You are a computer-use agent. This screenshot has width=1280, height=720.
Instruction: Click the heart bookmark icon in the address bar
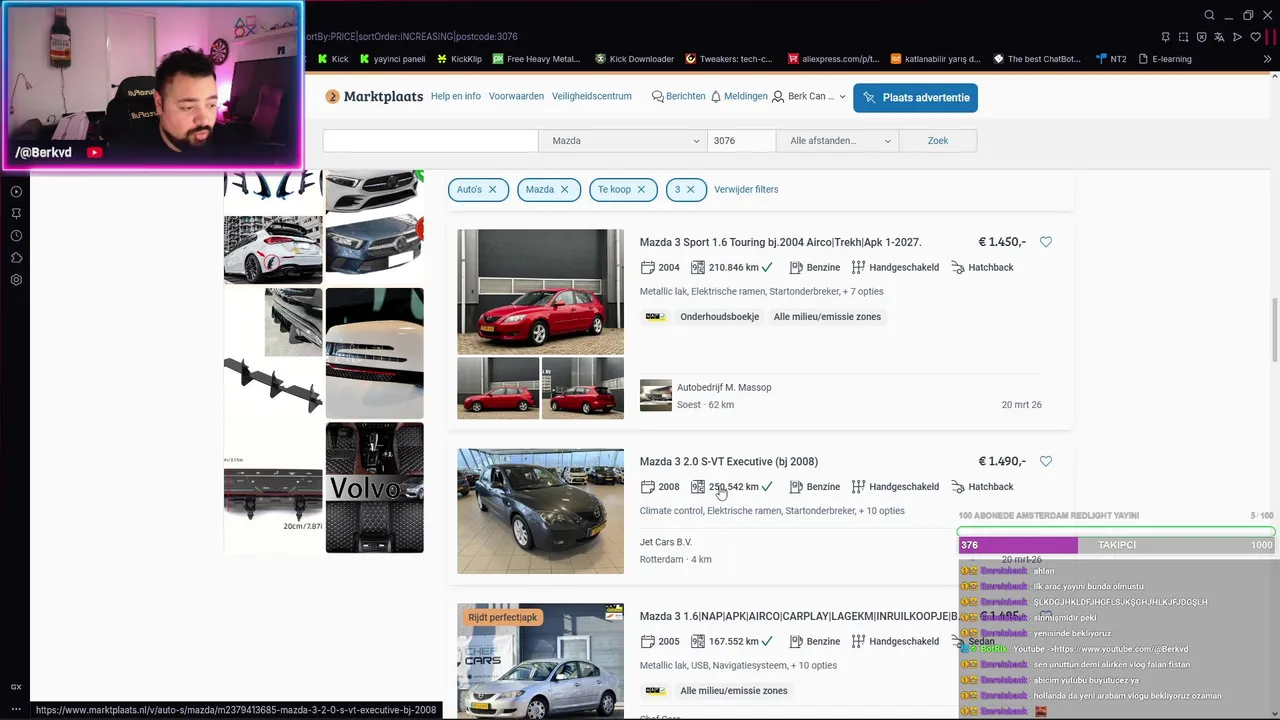[1255, 37]
